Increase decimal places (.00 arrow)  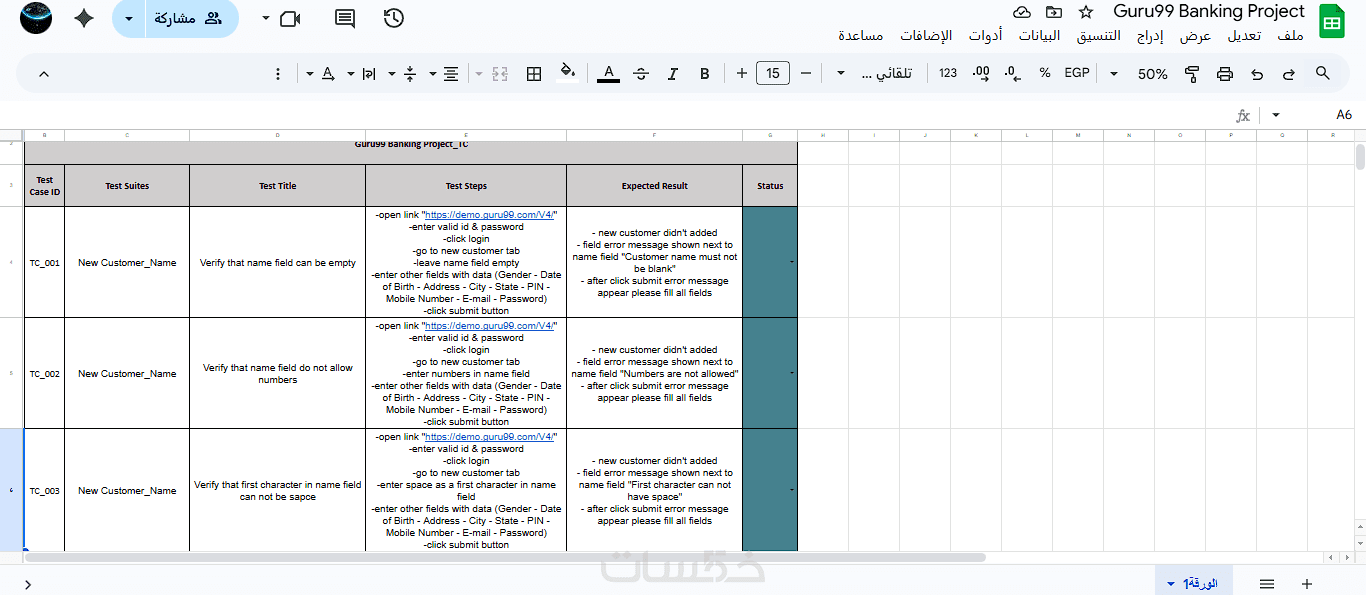(x=981, y=73)
